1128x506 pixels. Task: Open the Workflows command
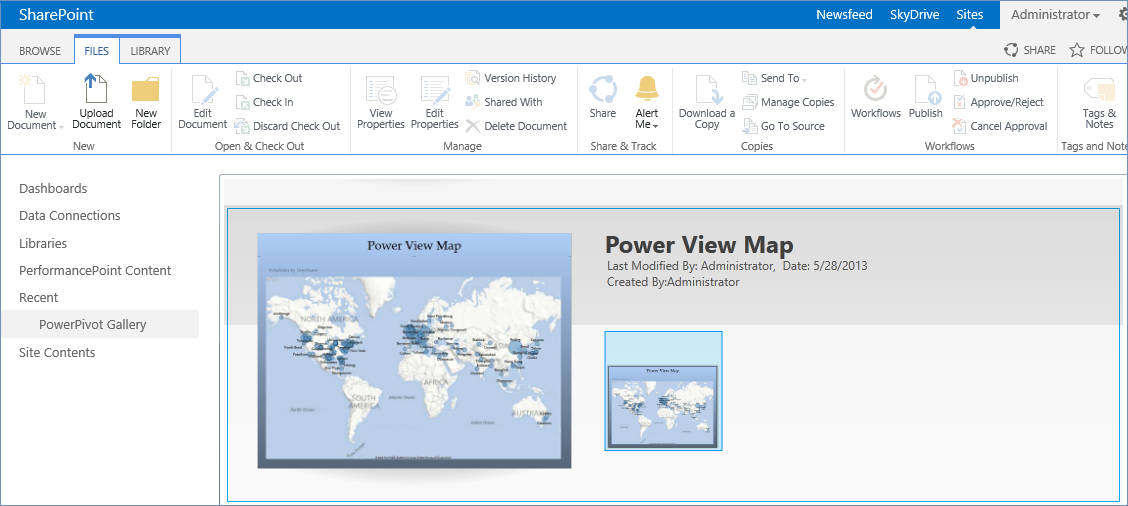pyautogui.click(x=875, y=97)
